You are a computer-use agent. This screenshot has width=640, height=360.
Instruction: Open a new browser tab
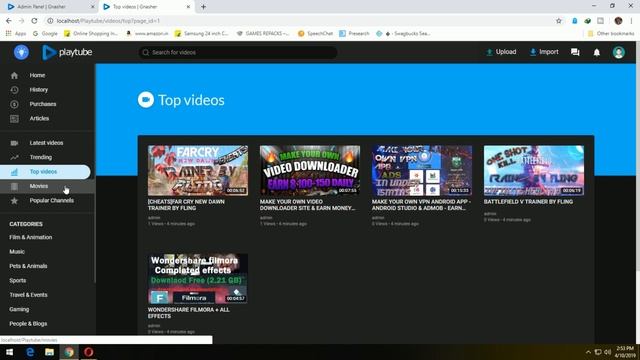pyautogui.click(x=203, y=7)
